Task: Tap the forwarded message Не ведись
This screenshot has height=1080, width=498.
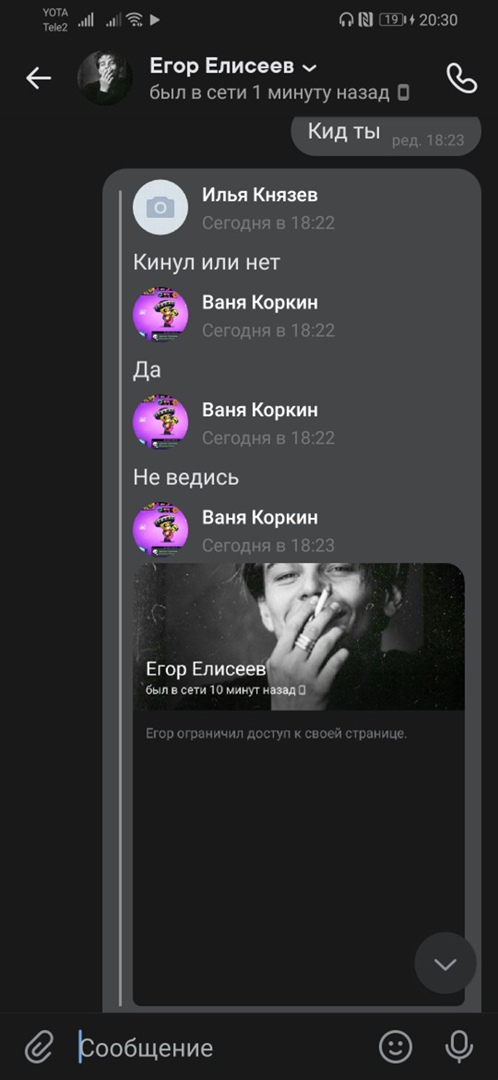Action: pos(186,477)
